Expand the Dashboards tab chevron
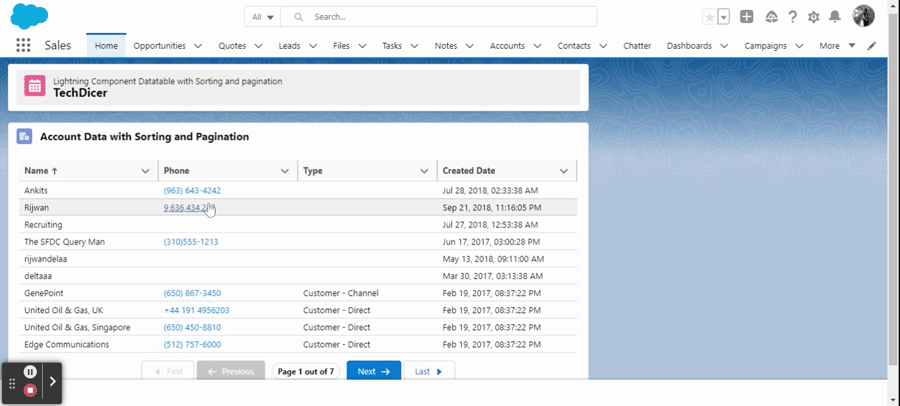The height and width of the screenshot is (406, 900). tap(724, 46)
